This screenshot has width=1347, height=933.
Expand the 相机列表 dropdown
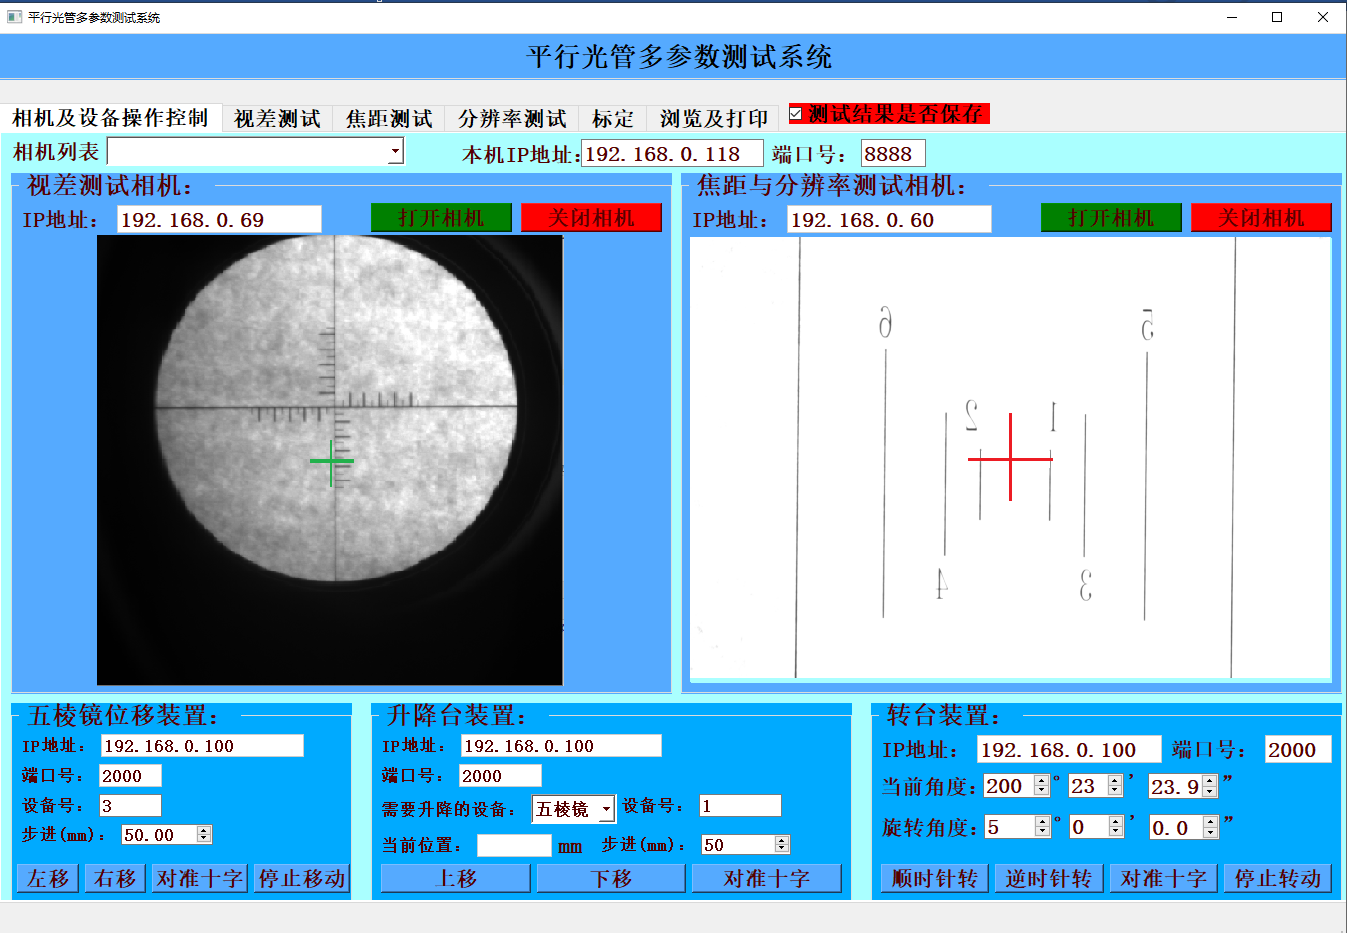point(396,151)
